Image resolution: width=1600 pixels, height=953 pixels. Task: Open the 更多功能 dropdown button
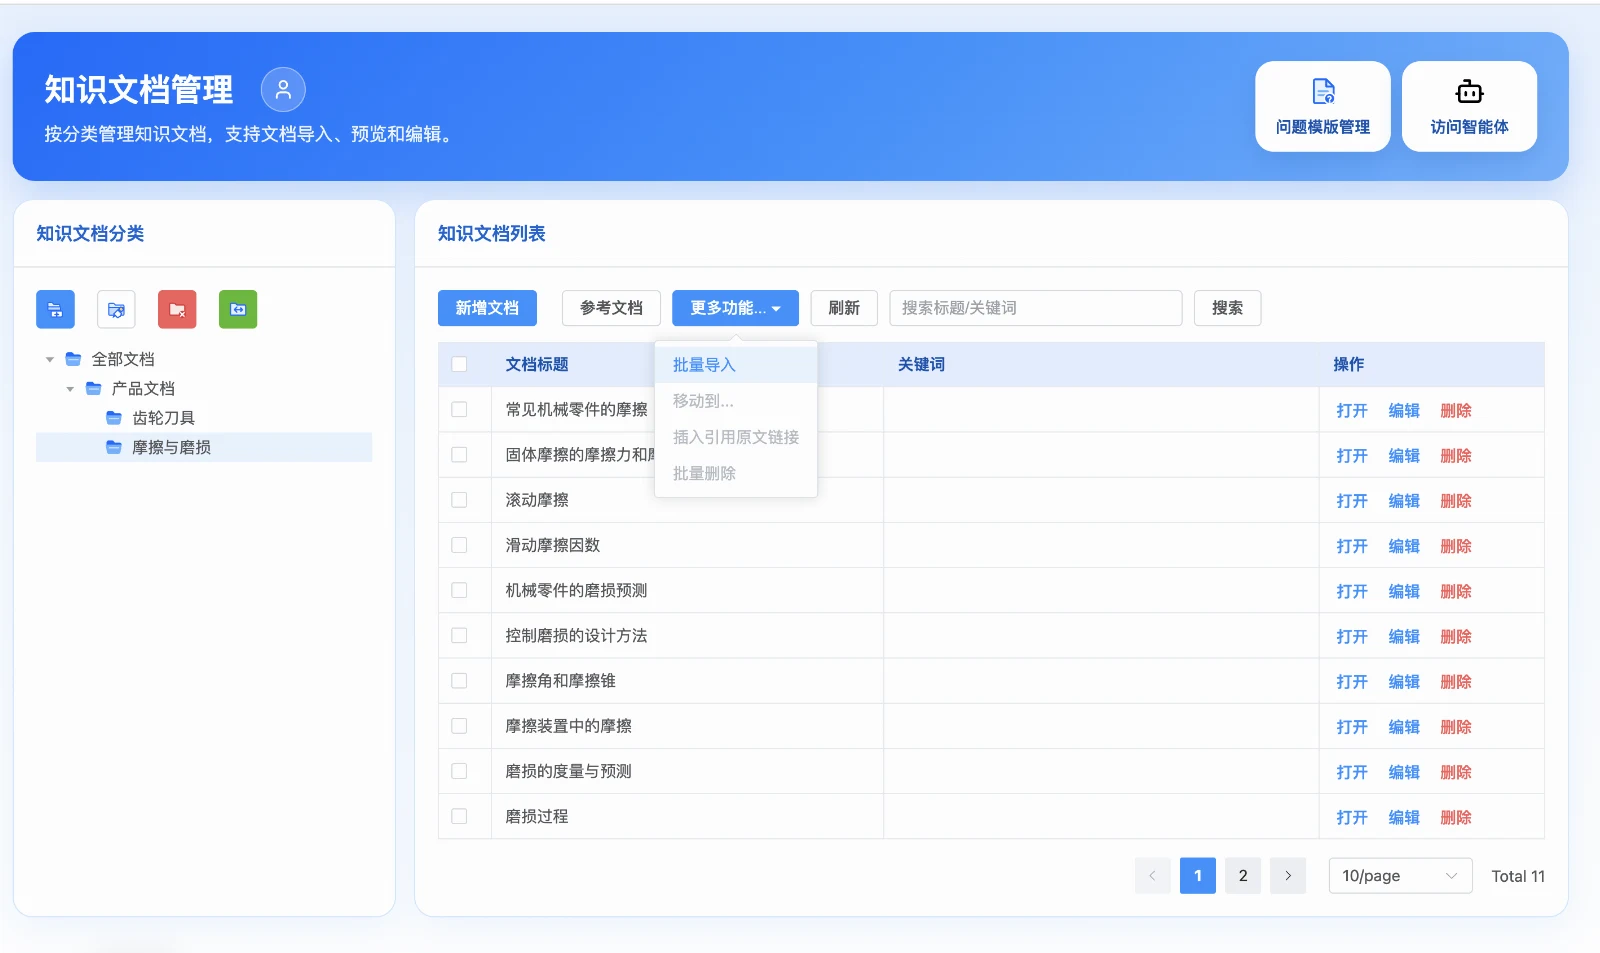(x=735, y=308)
